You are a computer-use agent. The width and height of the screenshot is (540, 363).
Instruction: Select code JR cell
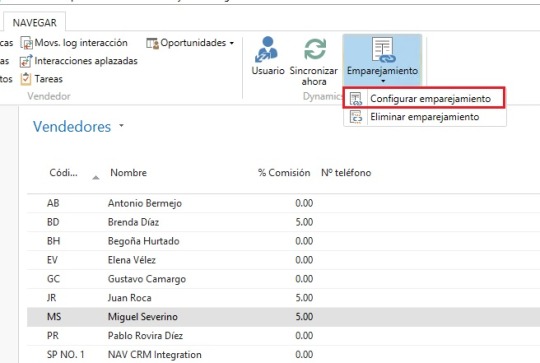click(x=51, y=298)
